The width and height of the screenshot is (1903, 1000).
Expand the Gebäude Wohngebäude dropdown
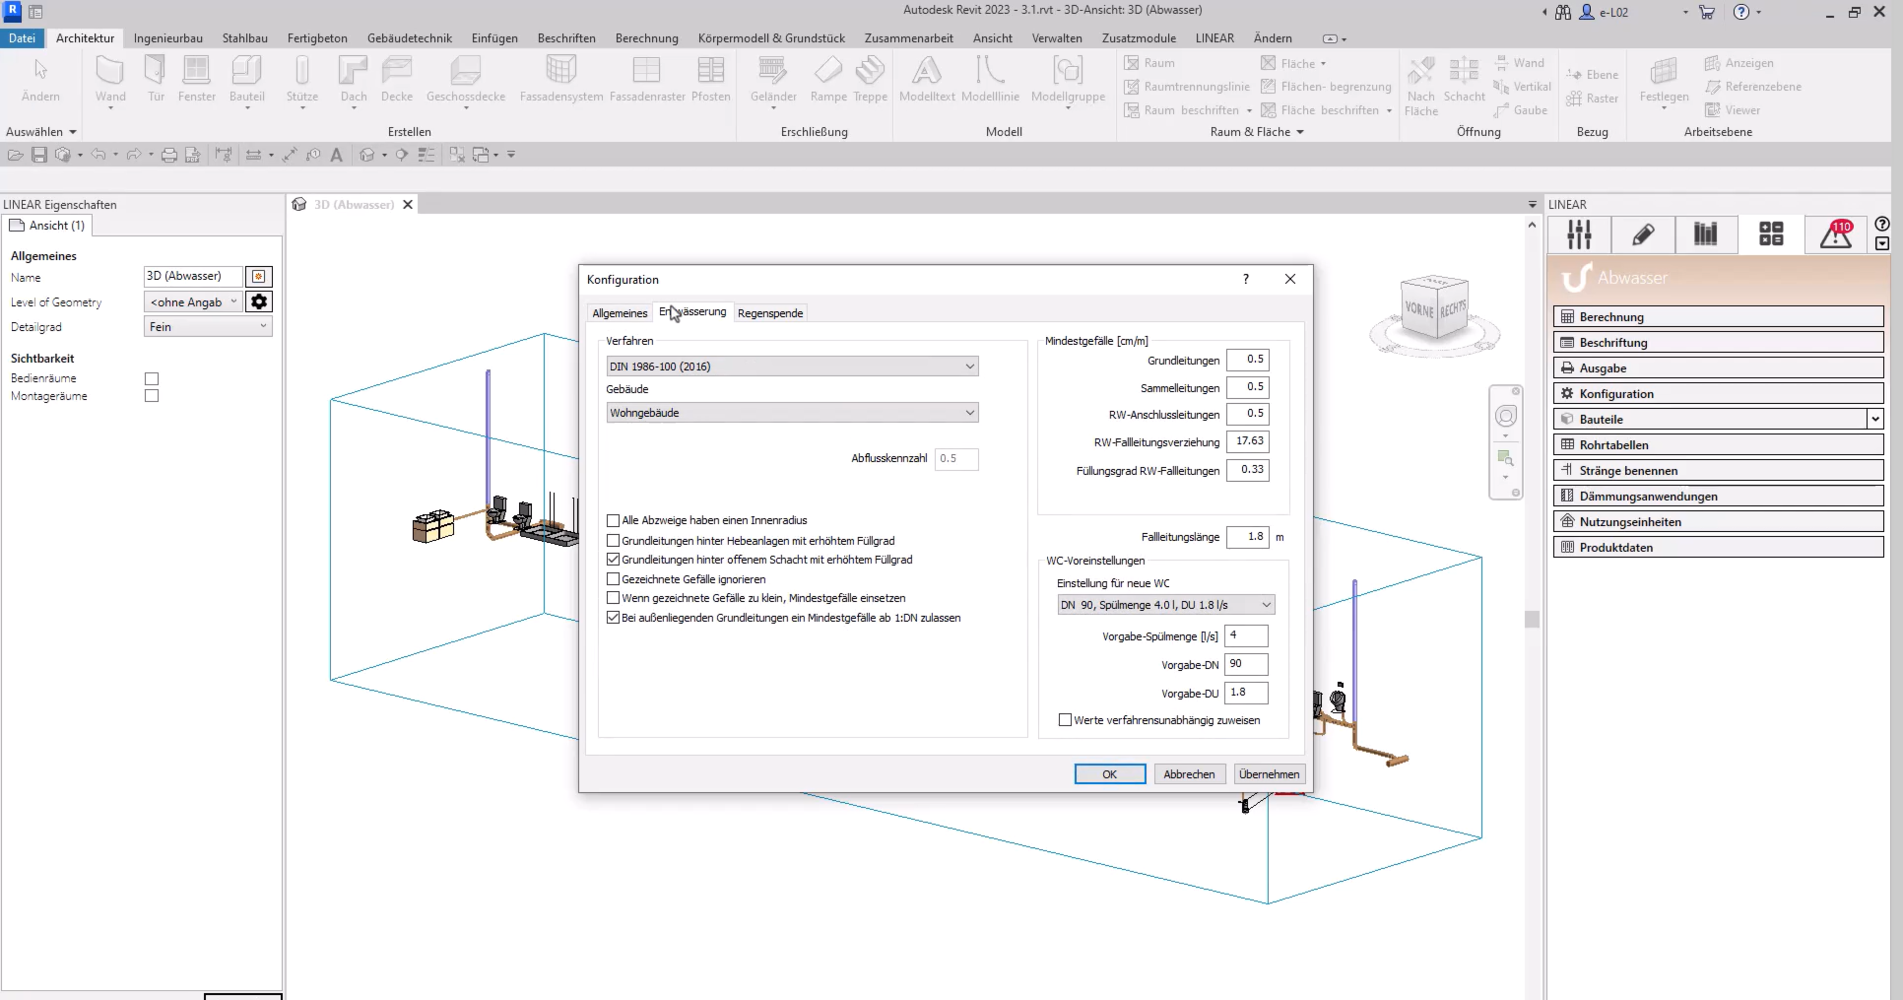point(791,413)
